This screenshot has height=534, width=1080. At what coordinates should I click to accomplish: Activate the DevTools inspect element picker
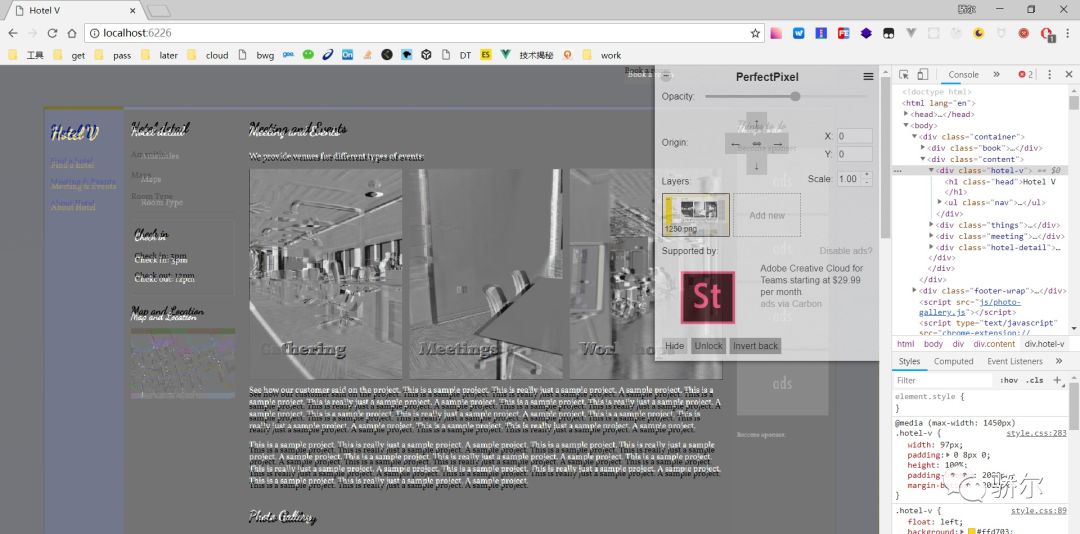tap(904, 74)
